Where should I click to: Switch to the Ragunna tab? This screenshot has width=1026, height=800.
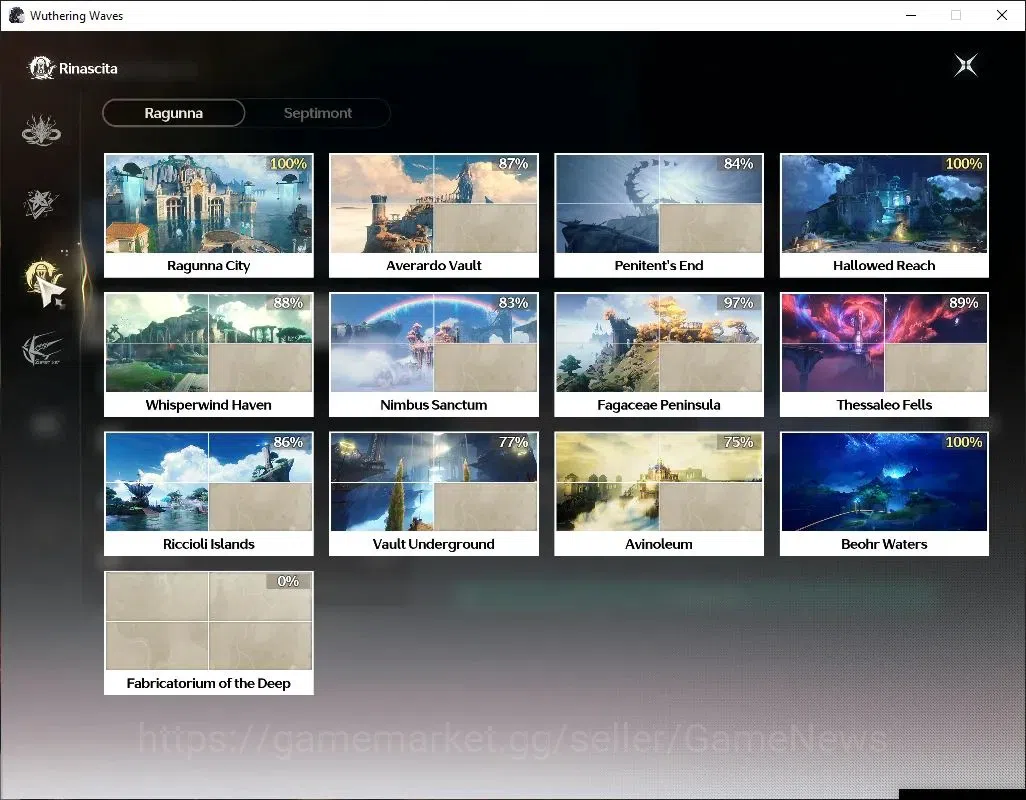pyautogui.click(x=173, y=113)
